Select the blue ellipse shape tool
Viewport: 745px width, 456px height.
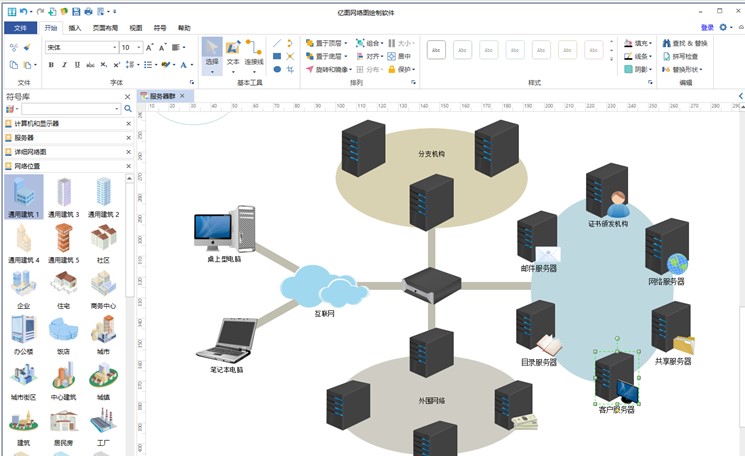point(277,69)
